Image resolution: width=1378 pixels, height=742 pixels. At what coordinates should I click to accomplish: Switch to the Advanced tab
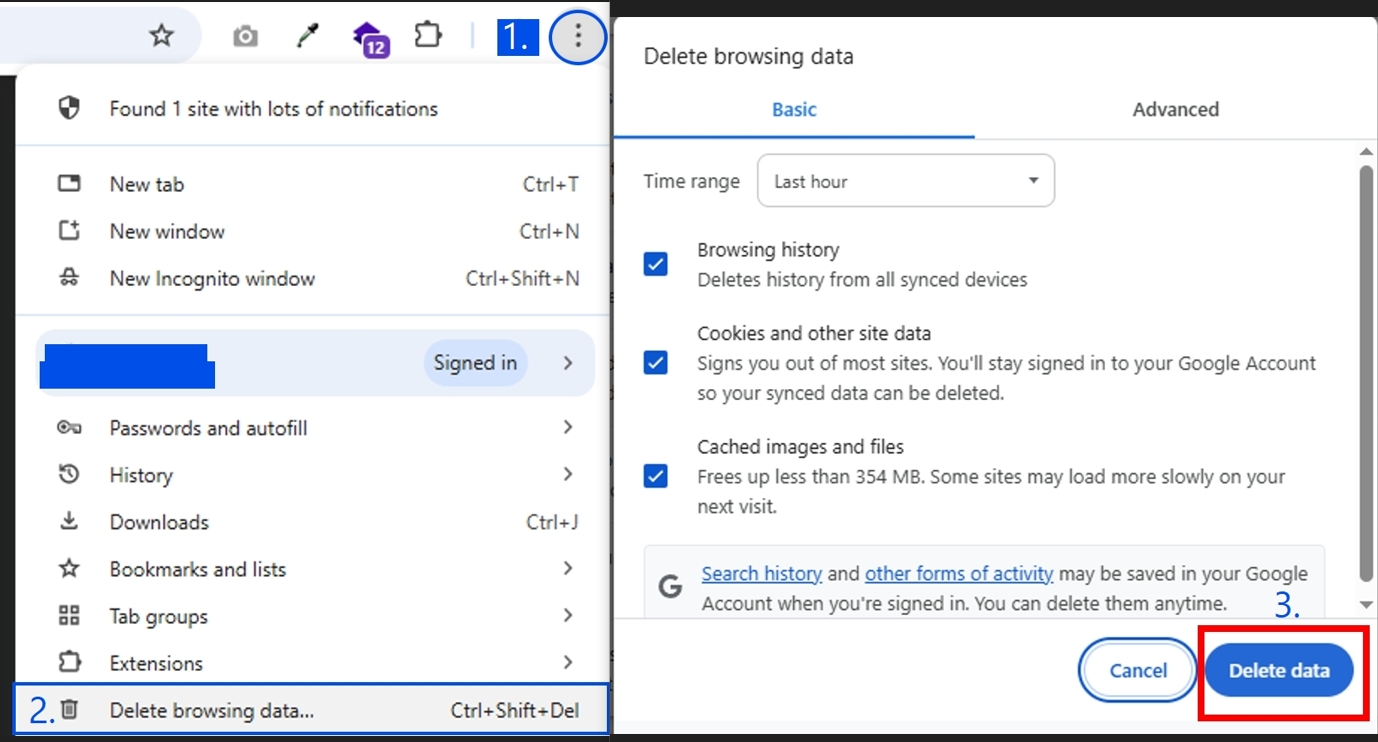(1175, 110)
